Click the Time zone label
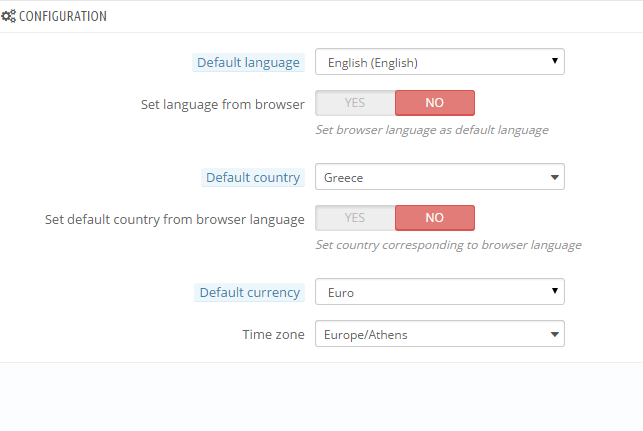 point(273,334)
